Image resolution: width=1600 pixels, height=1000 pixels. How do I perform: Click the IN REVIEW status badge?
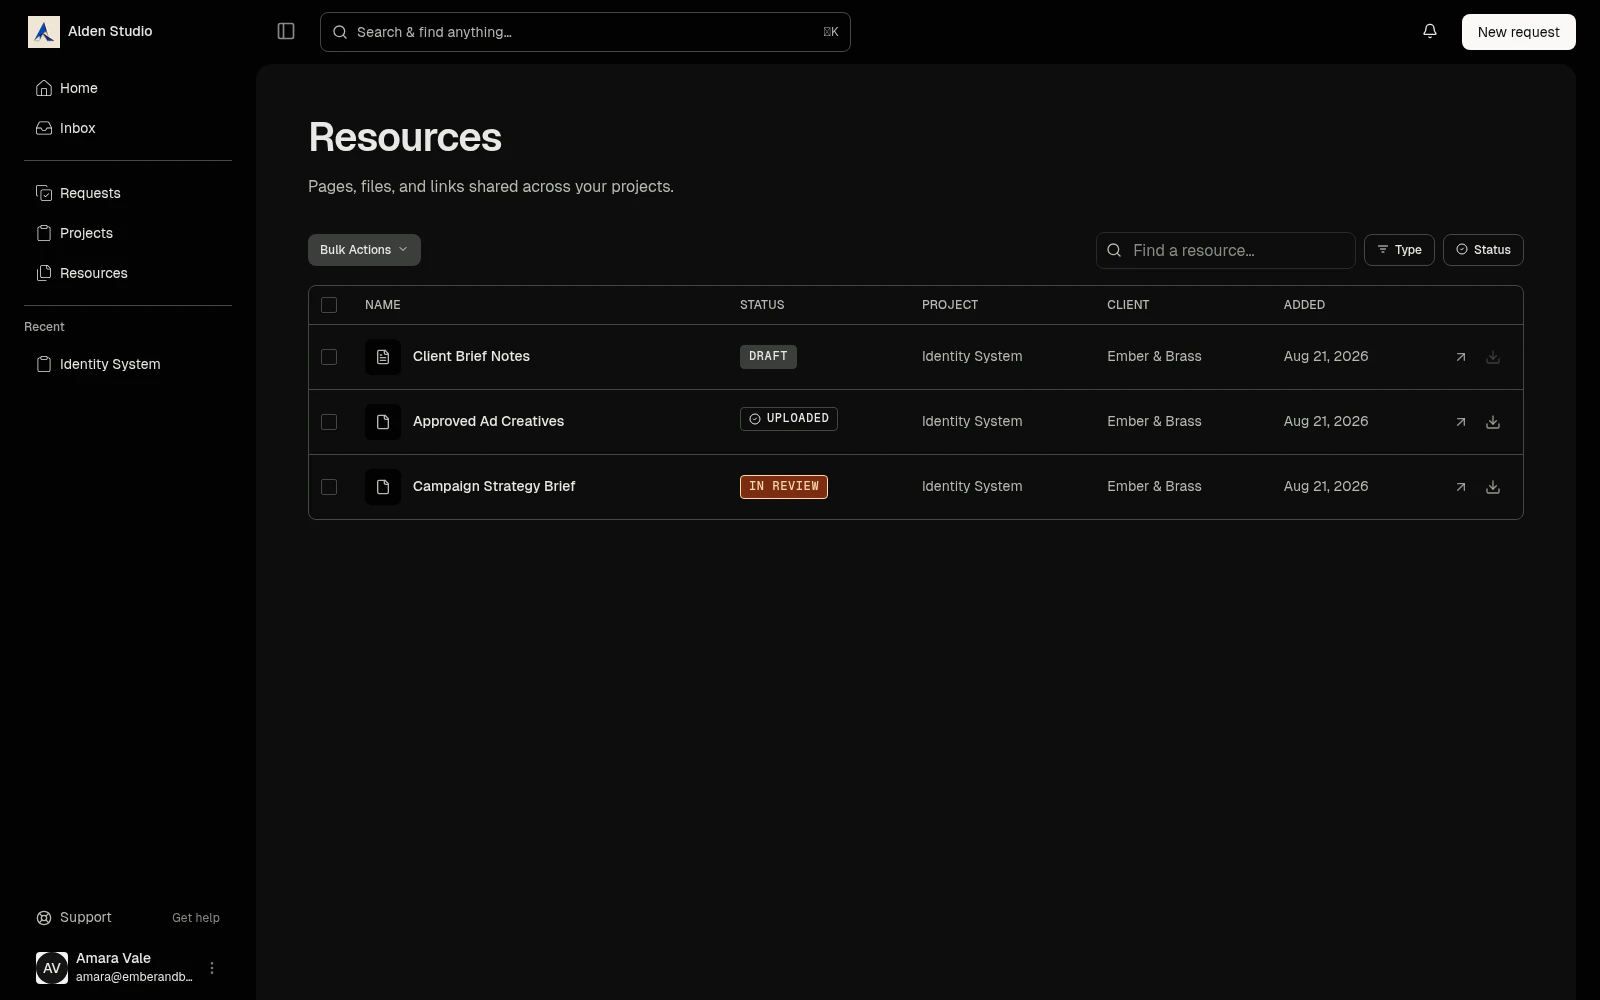pos(784,487)
